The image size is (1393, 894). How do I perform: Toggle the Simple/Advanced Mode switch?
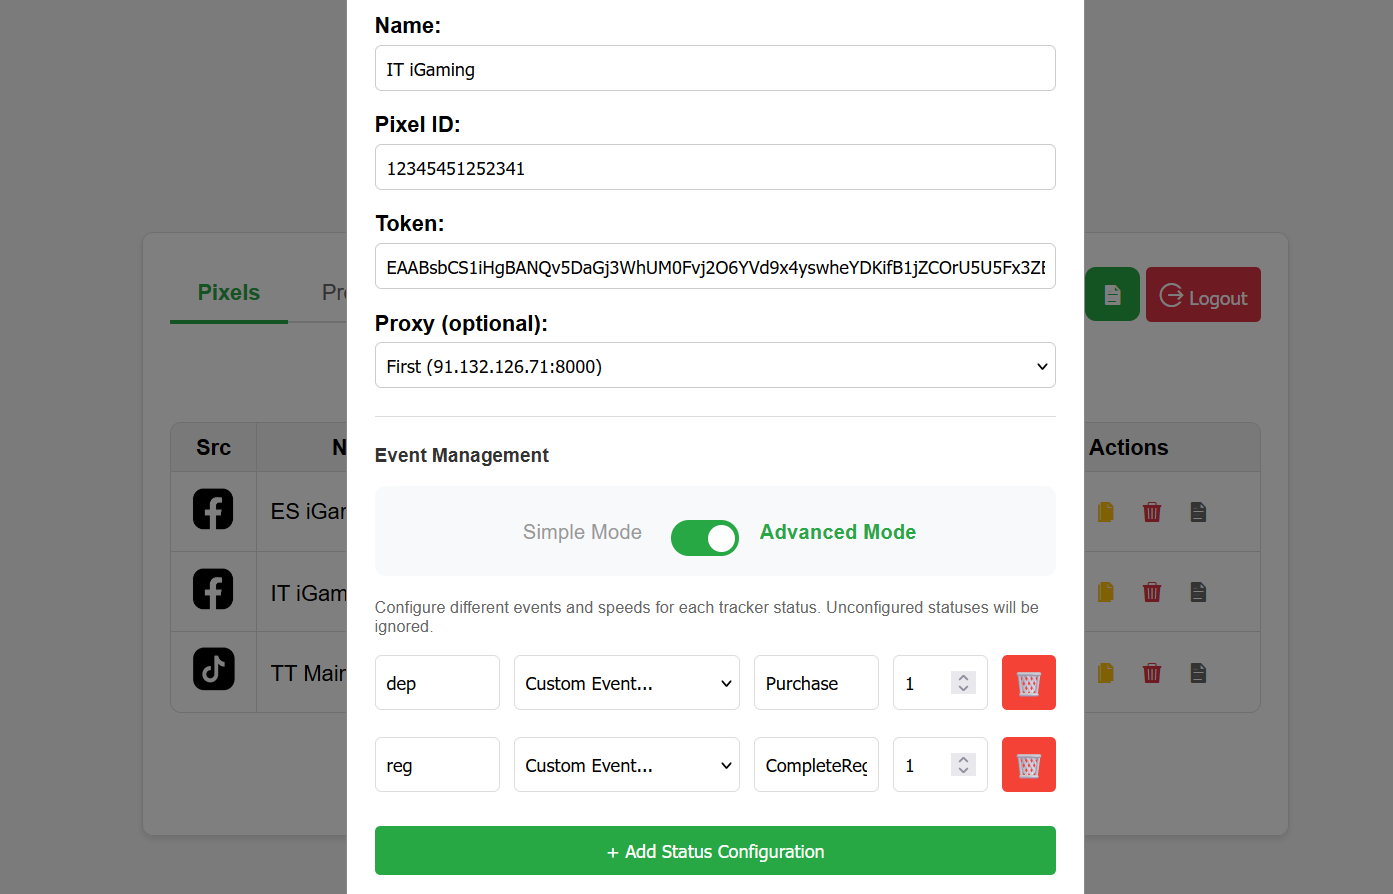[x=705, y=538]
